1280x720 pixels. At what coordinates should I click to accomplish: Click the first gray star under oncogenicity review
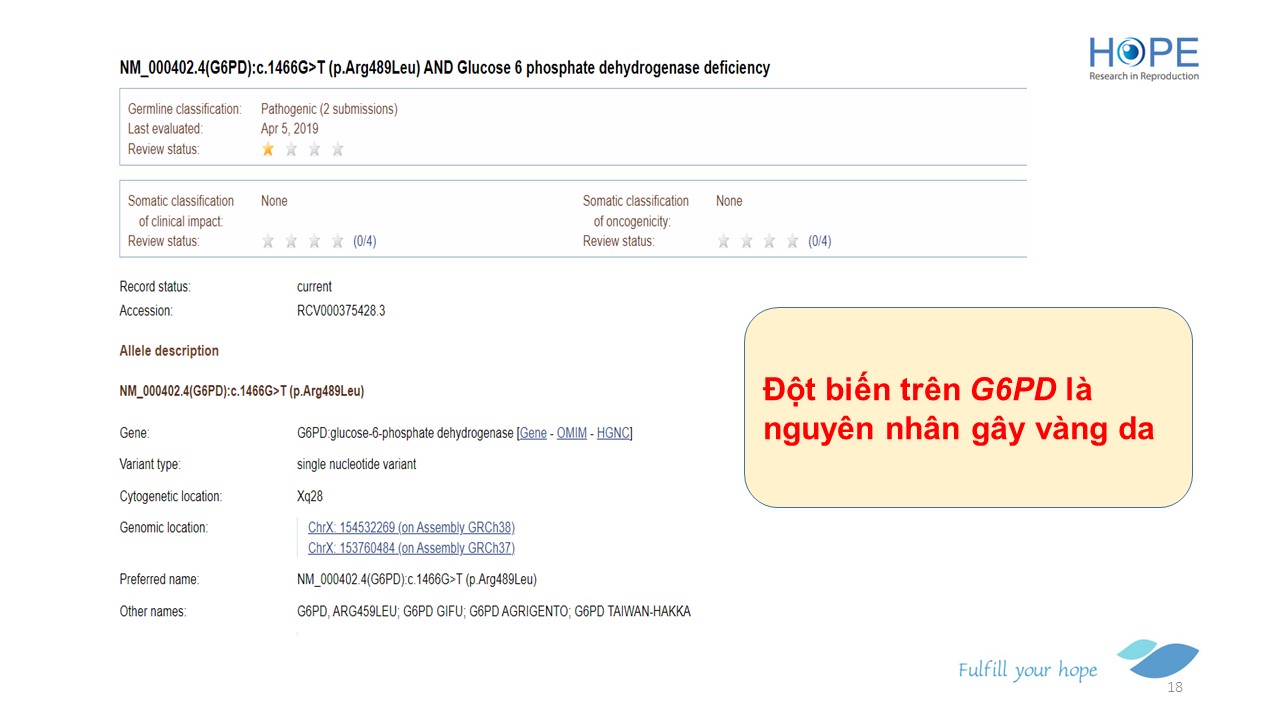723,241
